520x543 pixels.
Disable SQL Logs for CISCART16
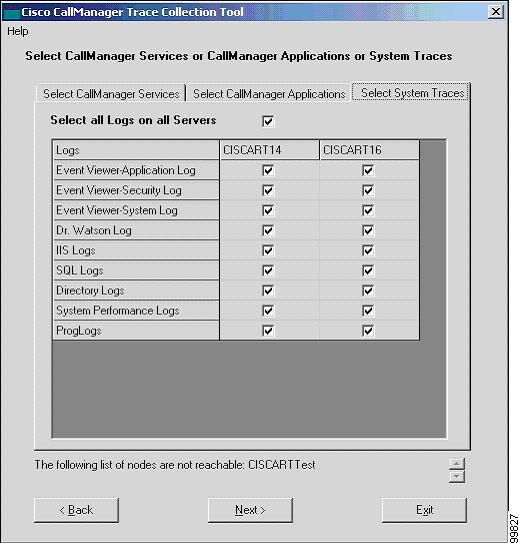(368, 270)
